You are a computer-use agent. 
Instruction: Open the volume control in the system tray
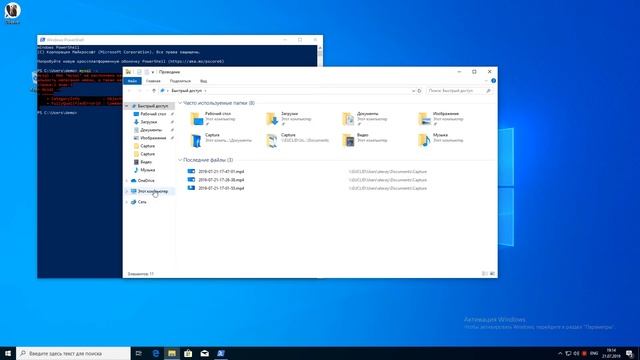coord(576,353)
